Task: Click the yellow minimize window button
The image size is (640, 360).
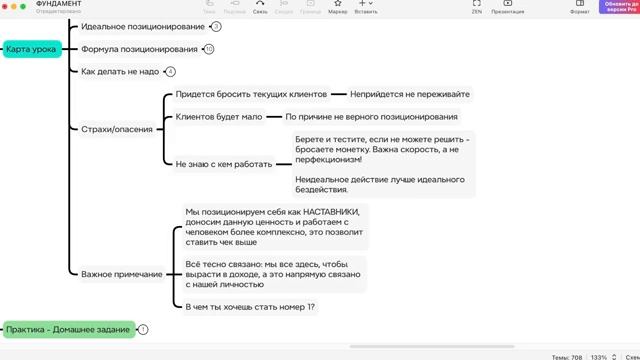Action: point(14,7)
